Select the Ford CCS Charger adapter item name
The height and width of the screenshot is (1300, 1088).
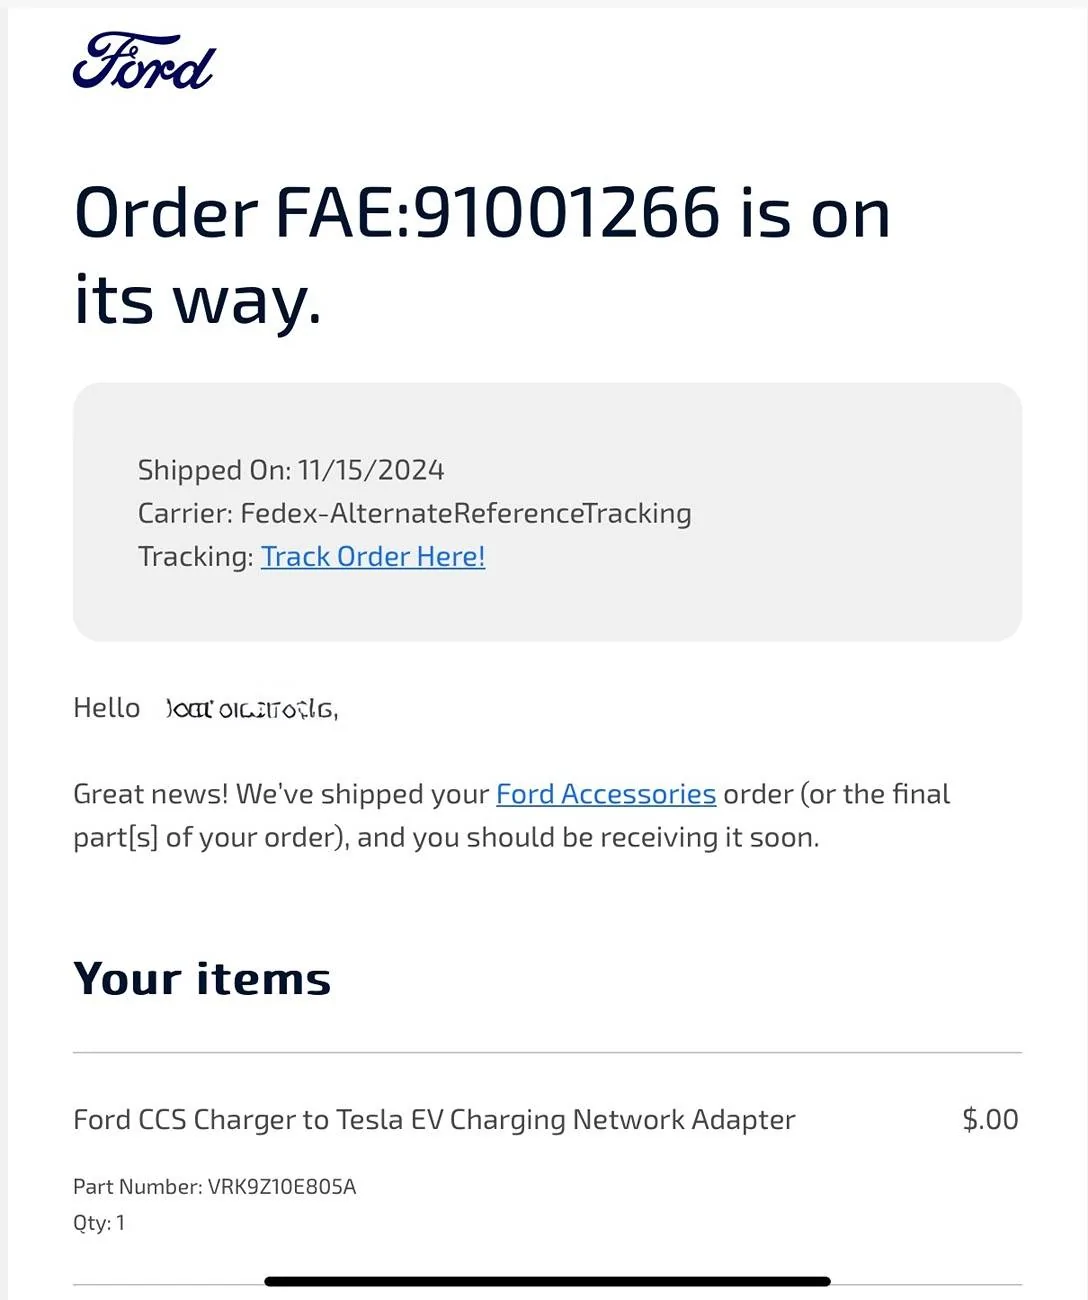click(434, 1119)
